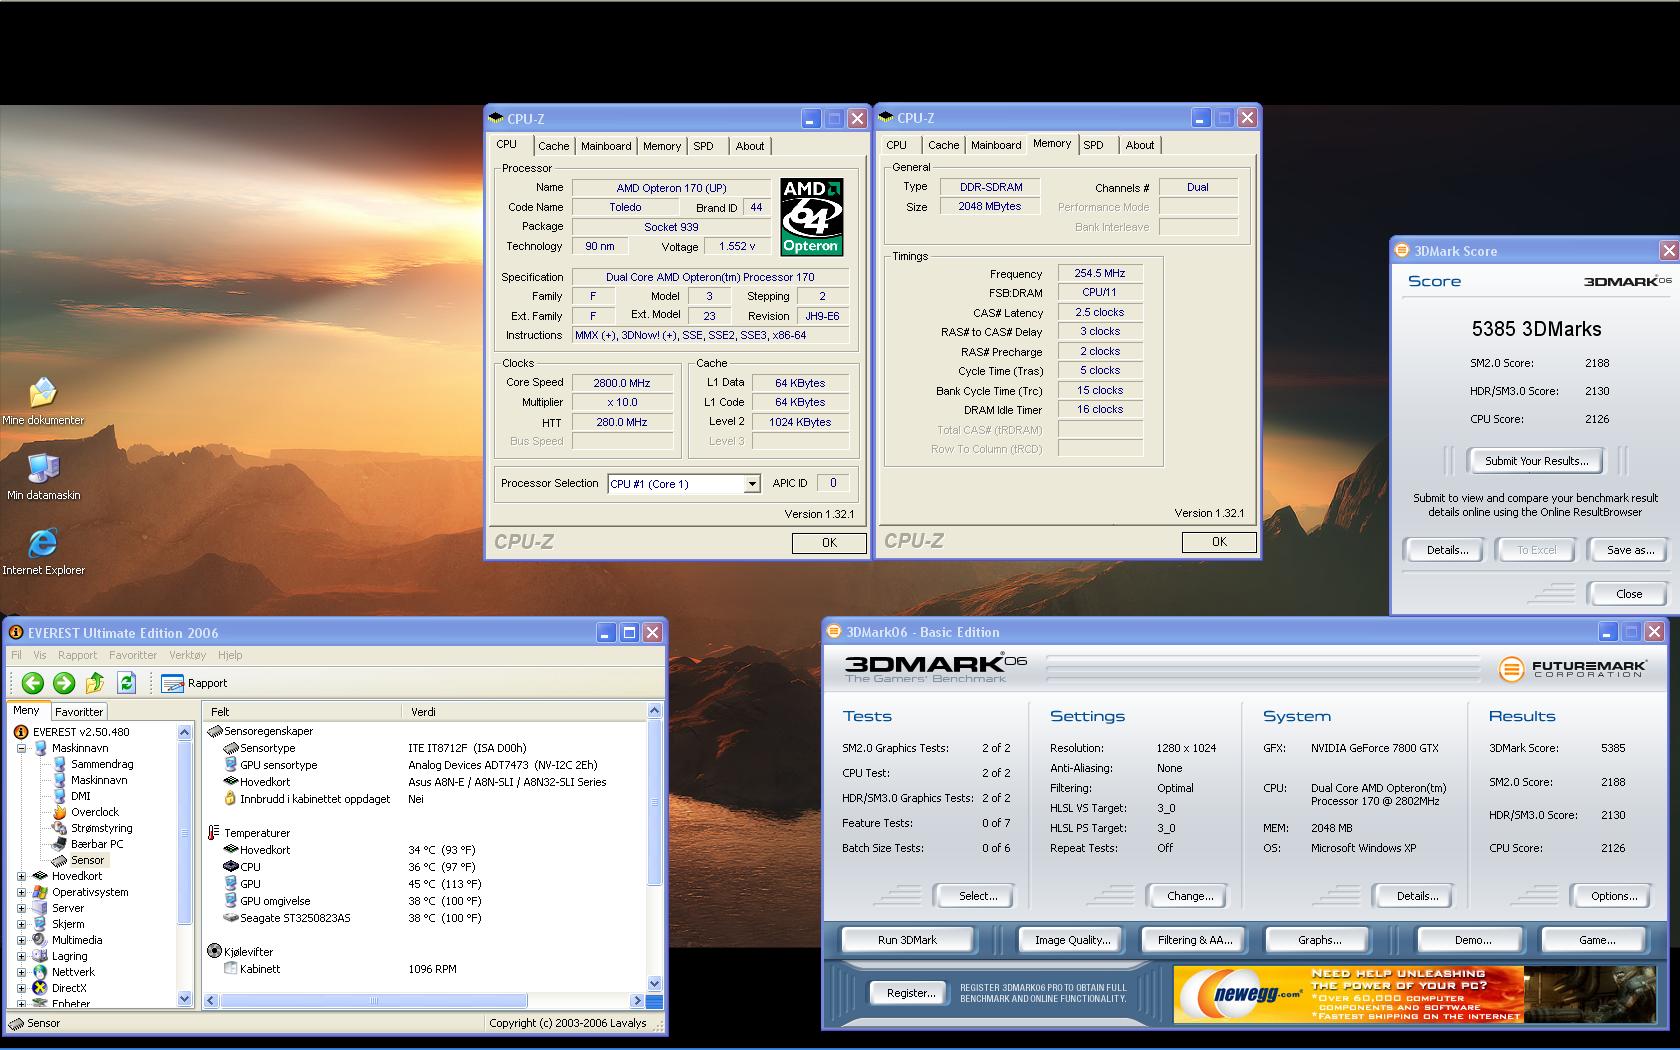This screenshot has height=1050, width=1680.
Task: Select the Sammendrag tree item
Action: pos(101,764)
